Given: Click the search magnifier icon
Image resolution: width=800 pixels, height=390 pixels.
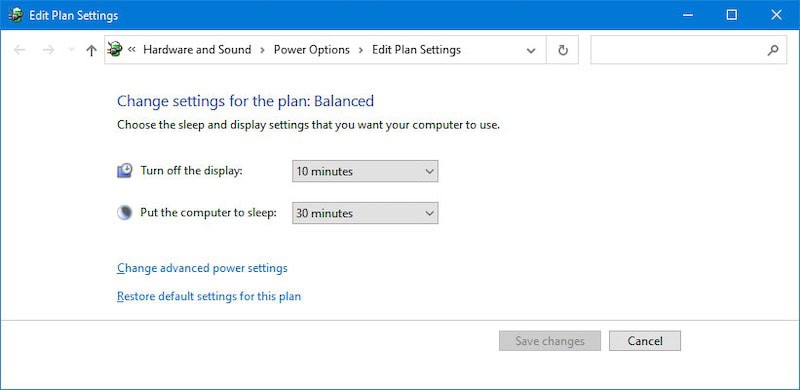Looking at the screenshot, I should click(x=773, y=50).
